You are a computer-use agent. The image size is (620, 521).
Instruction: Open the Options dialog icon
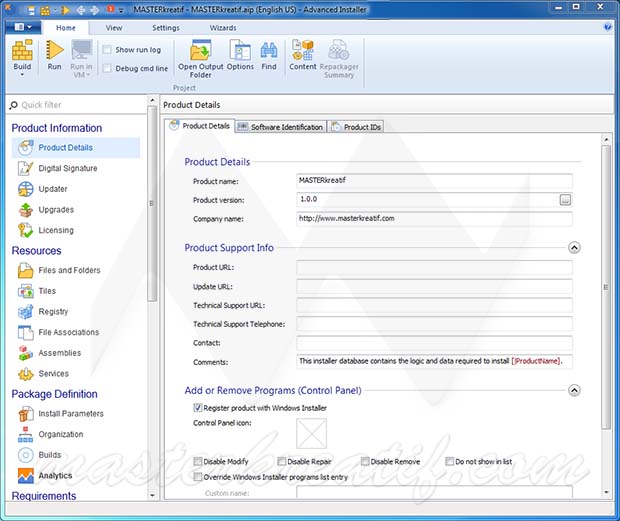pos(240,55)
